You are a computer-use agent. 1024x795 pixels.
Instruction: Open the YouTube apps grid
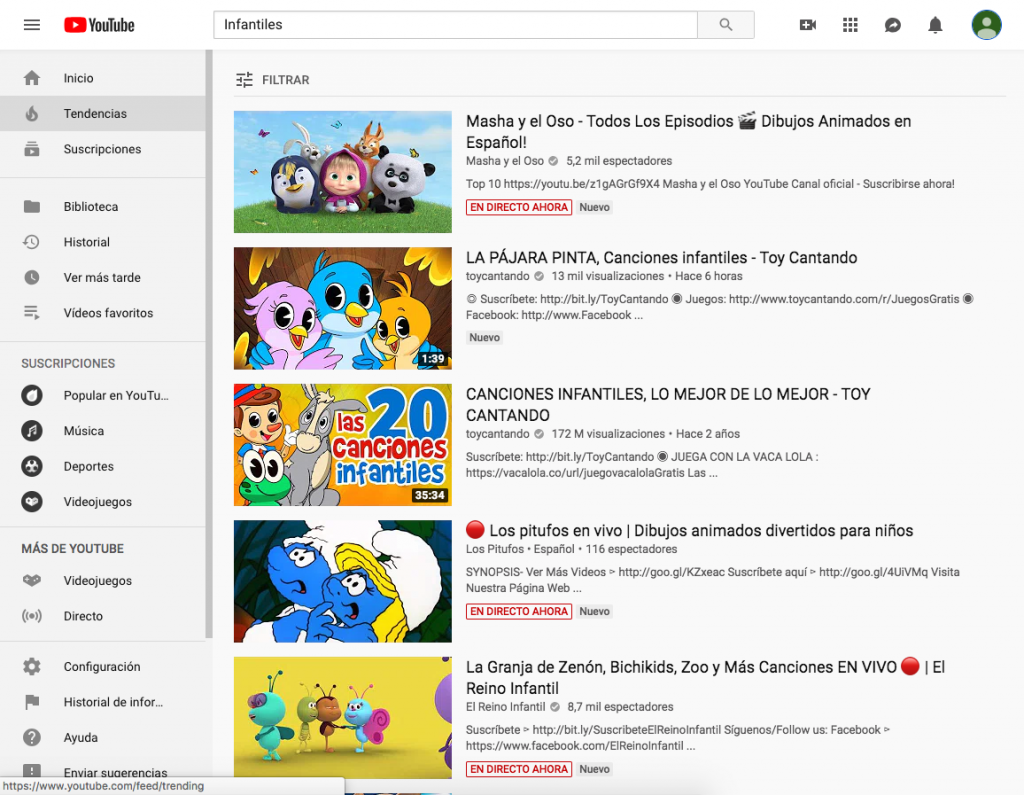pos(851,25)
